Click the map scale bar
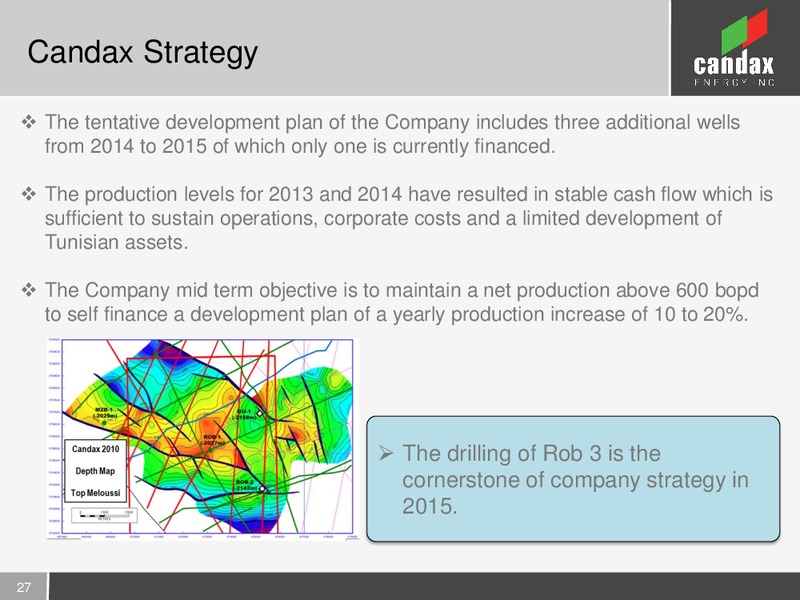Screen dimensions: 800x600 [104, 515]
